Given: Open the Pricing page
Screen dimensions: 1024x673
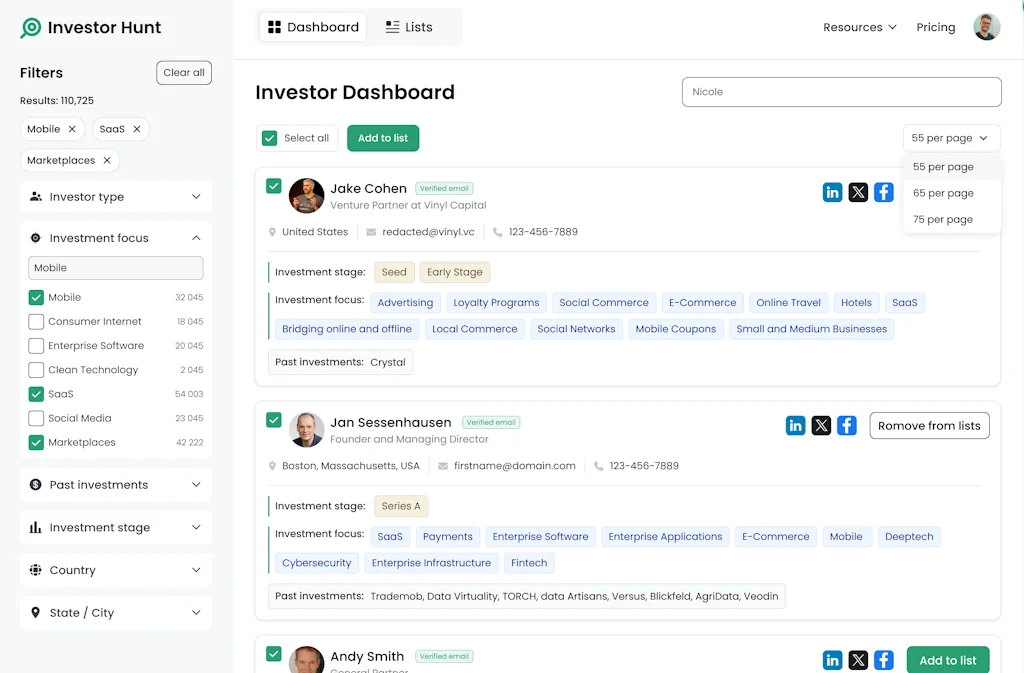Looking at the screenshot, I should click(x=935, y=27).
